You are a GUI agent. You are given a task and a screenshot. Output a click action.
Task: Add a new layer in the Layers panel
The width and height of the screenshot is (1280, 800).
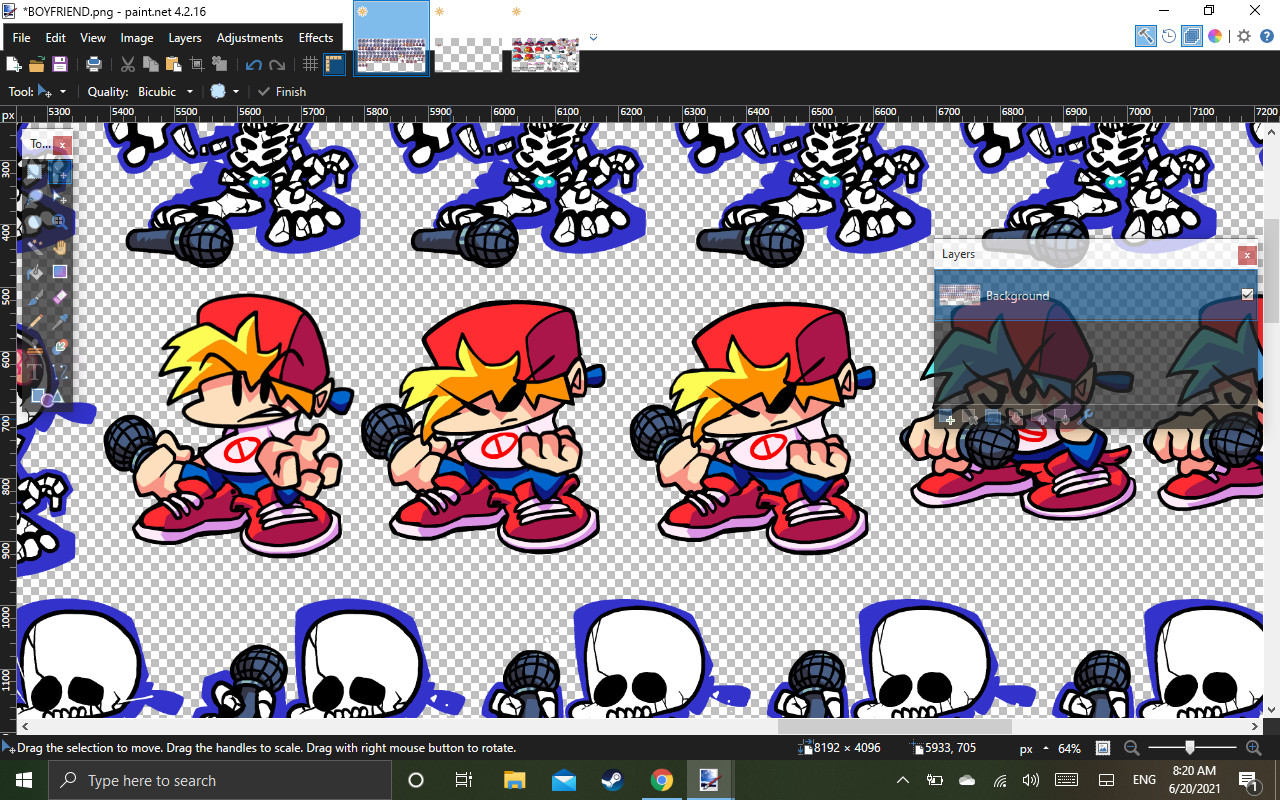[x=945, y=419]
